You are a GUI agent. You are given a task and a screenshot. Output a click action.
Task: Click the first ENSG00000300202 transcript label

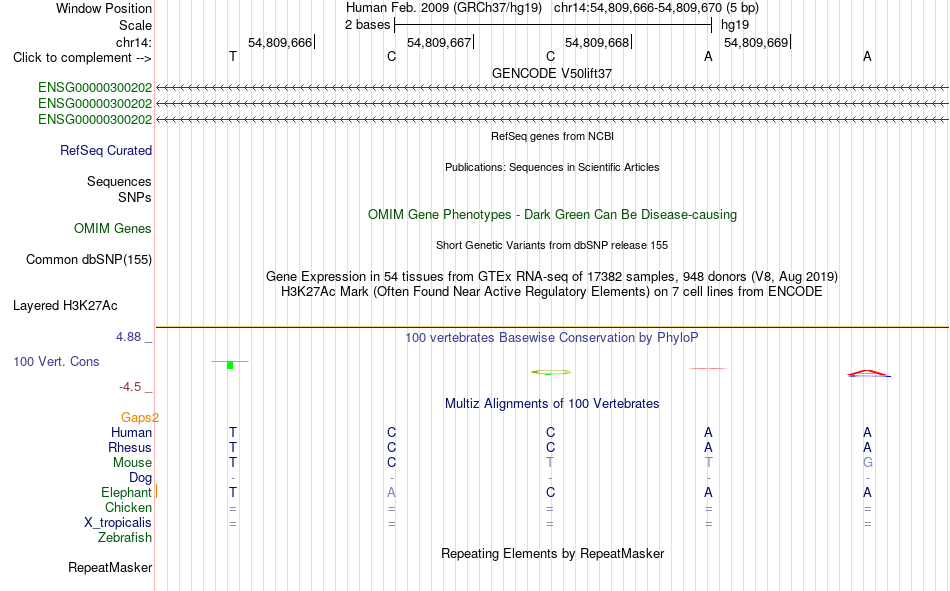[x=95, y=88]
